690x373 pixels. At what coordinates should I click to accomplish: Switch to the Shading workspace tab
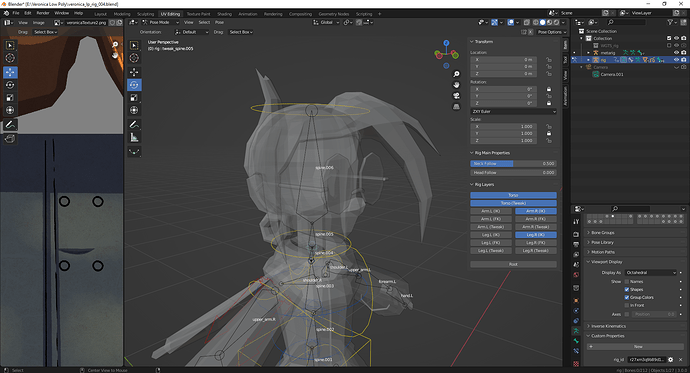tap(224, 14)
